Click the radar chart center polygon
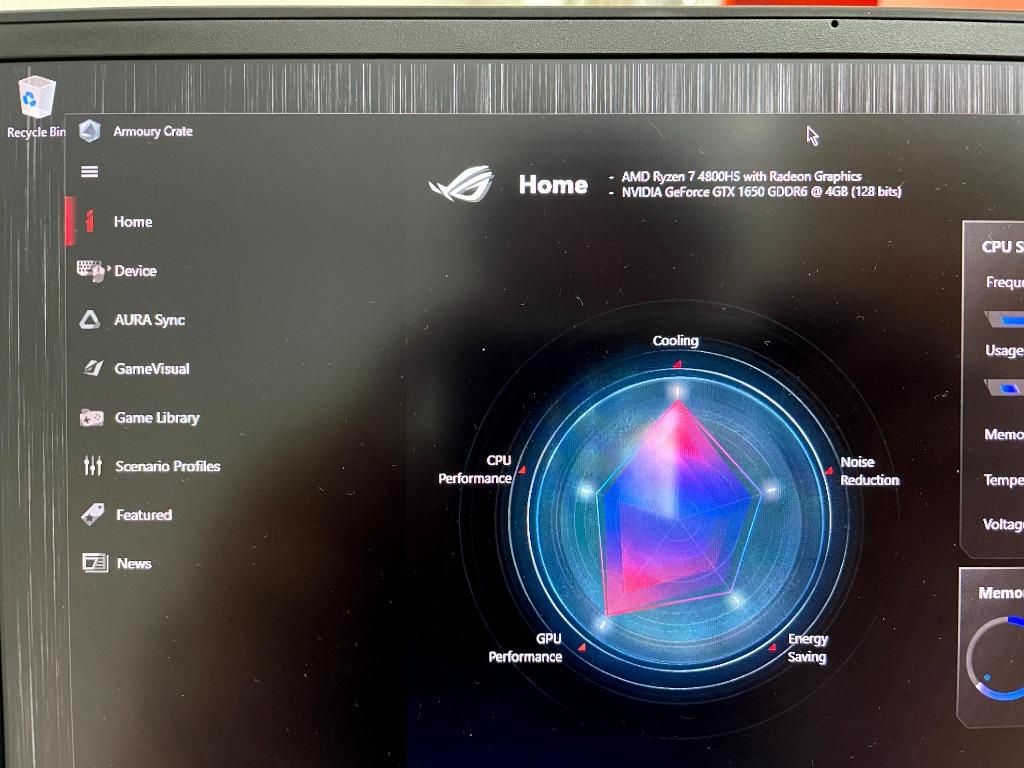Screen dimensions: 1024x768 coord(679,509)
